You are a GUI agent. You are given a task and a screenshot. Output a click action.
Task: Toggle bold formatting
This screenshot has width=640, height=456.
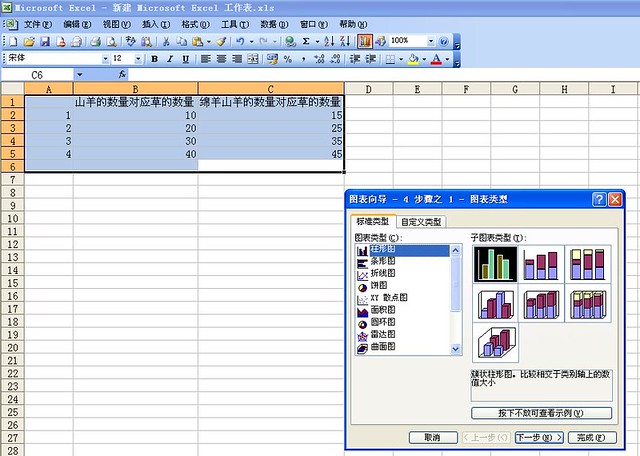pos(154,59)
